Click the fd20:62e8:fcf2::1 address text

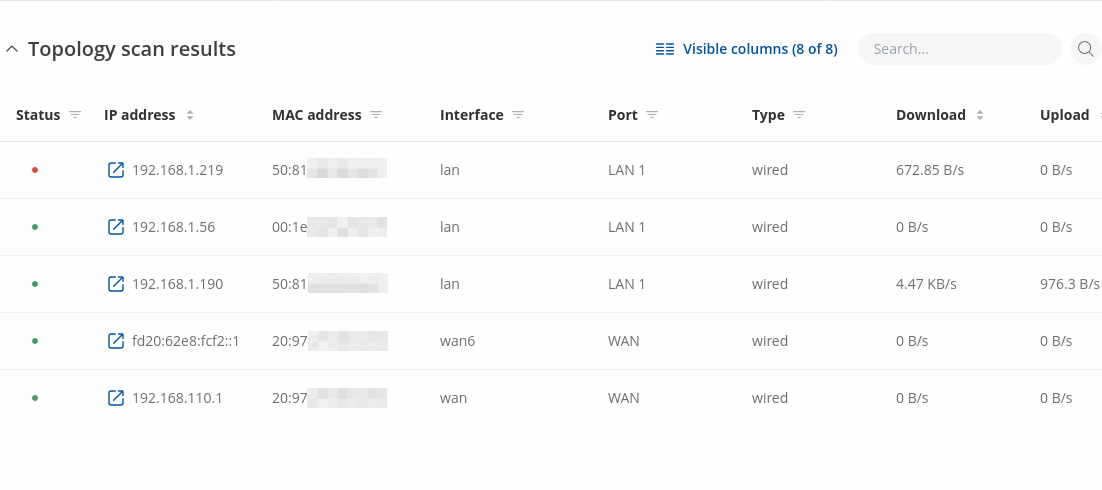pyautogui.click(x=185, y=341)
